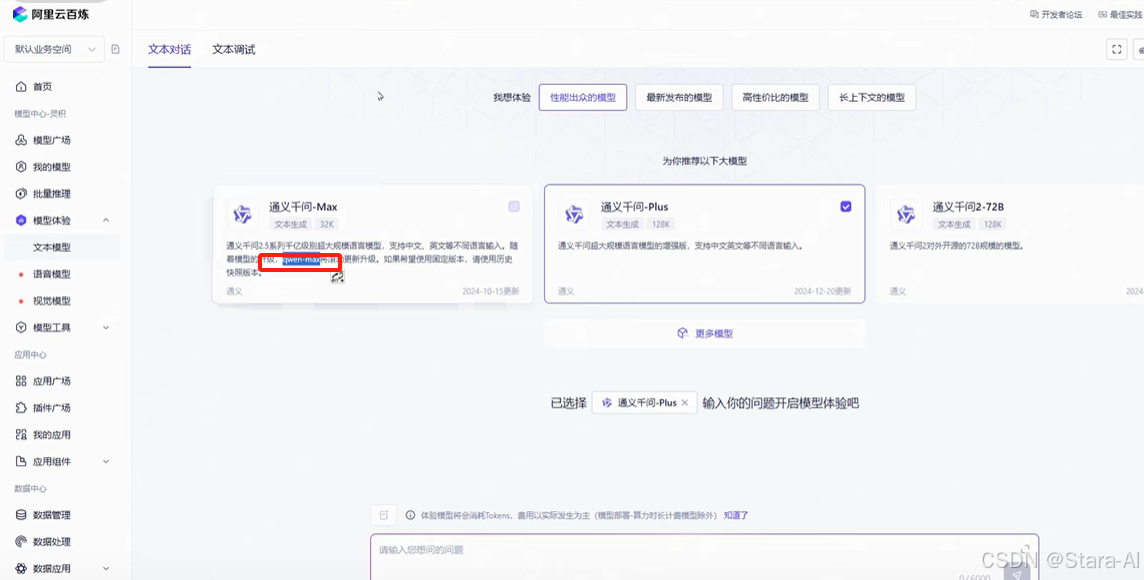This screenshot has width=1144, height=580.
Task: Open the 默认业务空间 dropdown
Action: 55,49
